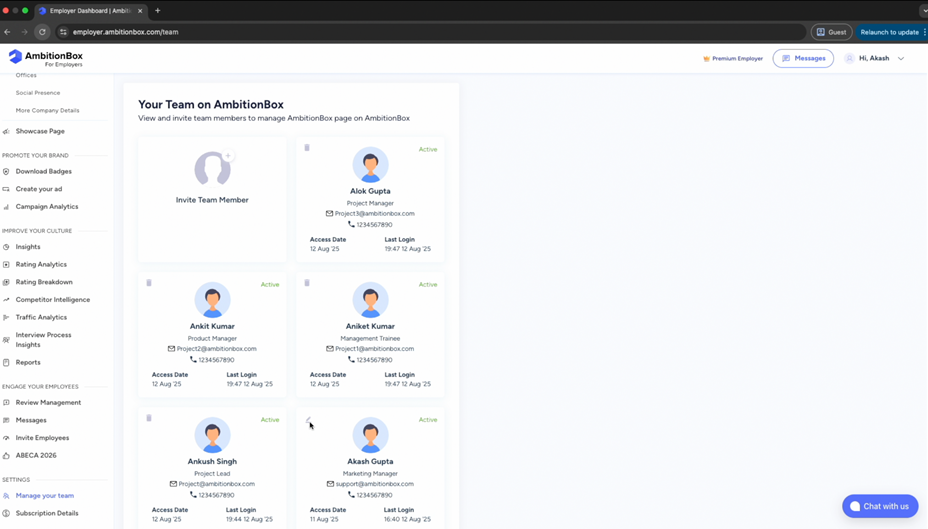This screenshot has height=529, width=928.
Task: Open the Chat with us widget
Action: (879, 506)
